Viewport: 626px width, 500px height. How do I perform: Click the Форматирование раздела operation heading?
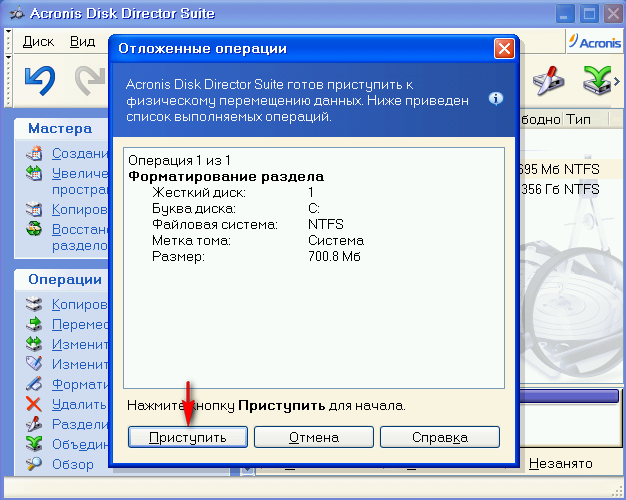coord(226,177)
